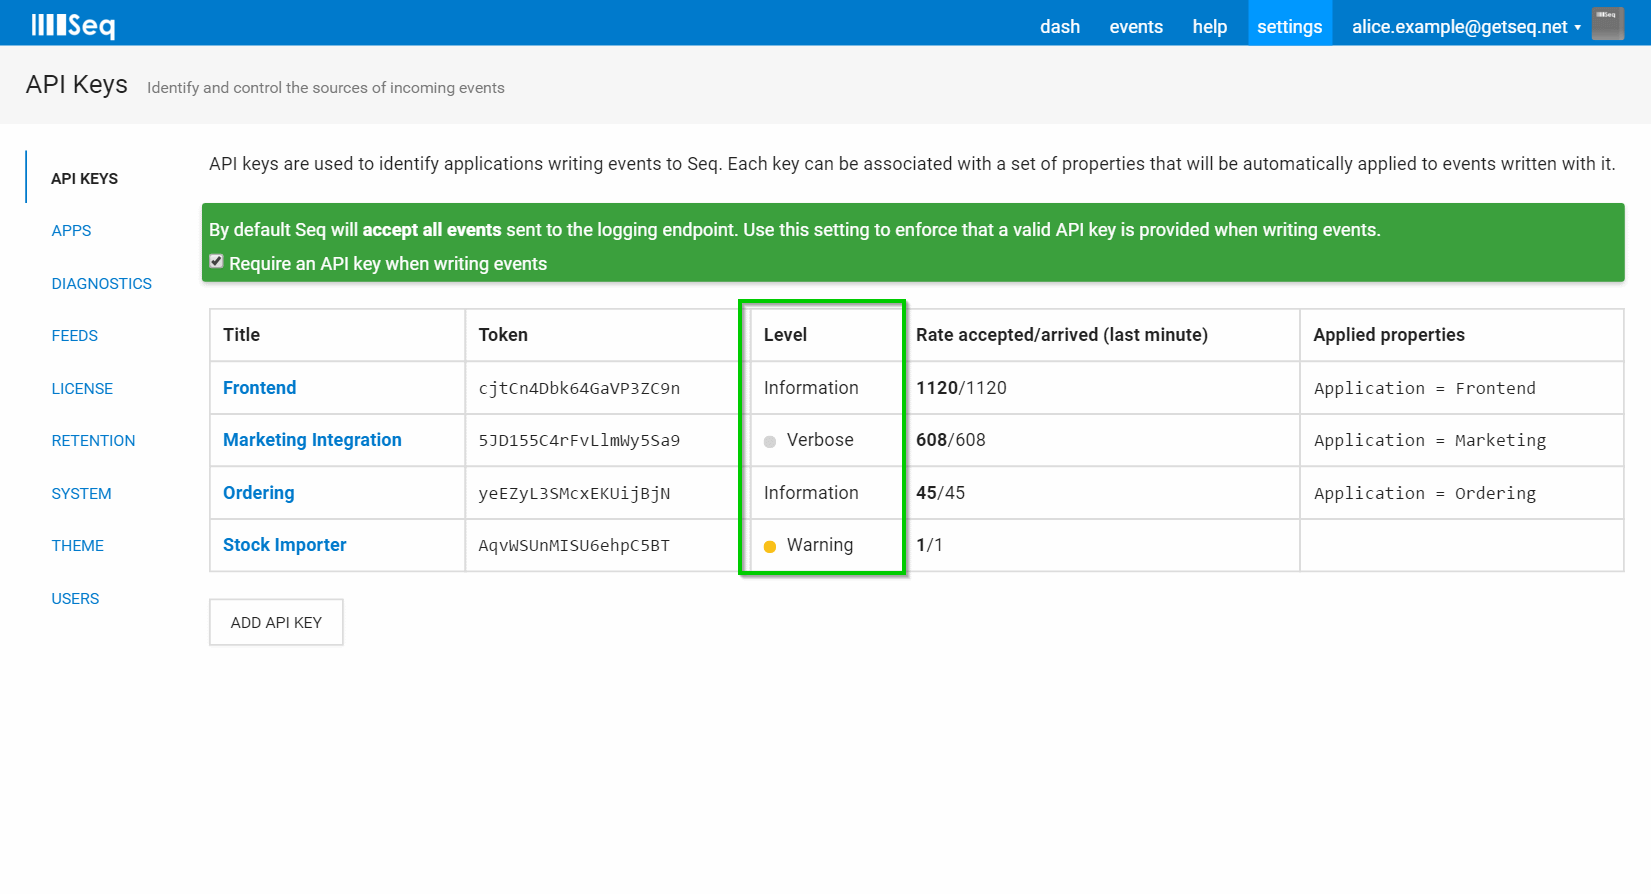Select API KEYS in sidebar
Screen dimensions: 1651x894
click(x=85, y=178)
